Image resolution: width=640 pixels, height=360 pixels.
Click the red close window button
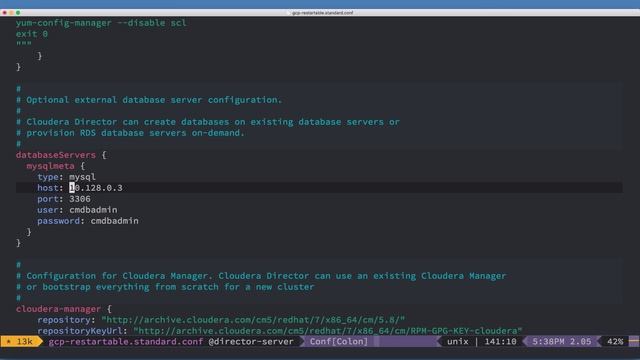click(x=4, y=13)
